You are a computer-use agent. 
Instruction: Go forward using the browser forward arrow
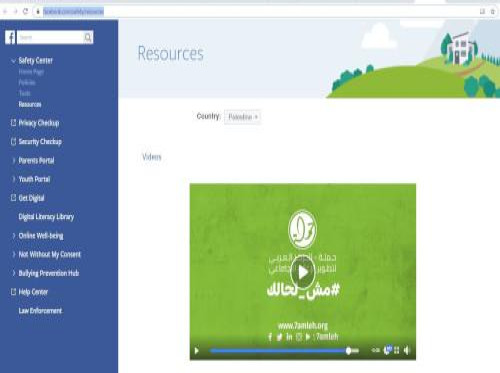[x=15, y=12]
